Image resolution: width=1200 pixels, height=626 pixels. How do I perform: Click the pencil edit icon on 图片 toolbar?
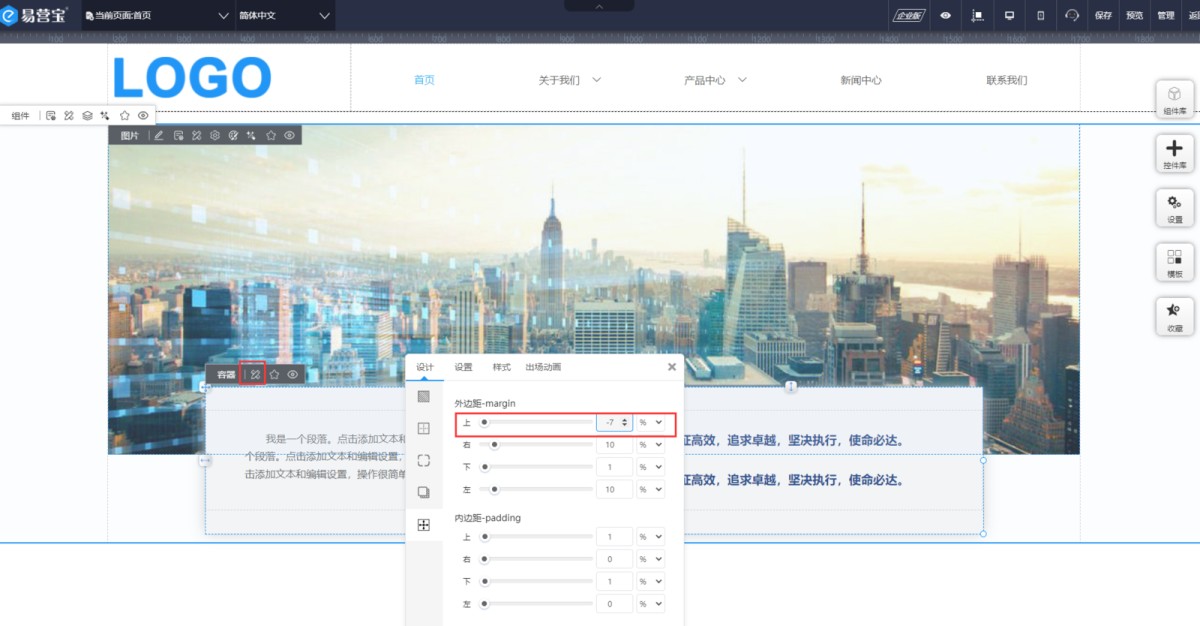pos(158,135)
